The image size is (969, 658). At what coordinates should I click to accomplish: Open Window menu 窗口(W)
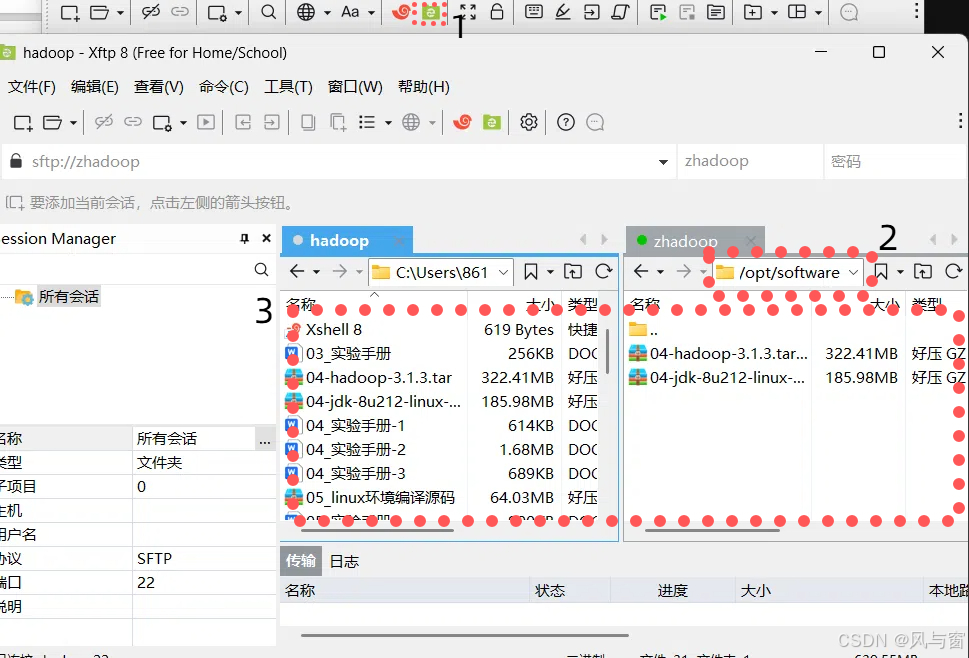click(355, 87)
